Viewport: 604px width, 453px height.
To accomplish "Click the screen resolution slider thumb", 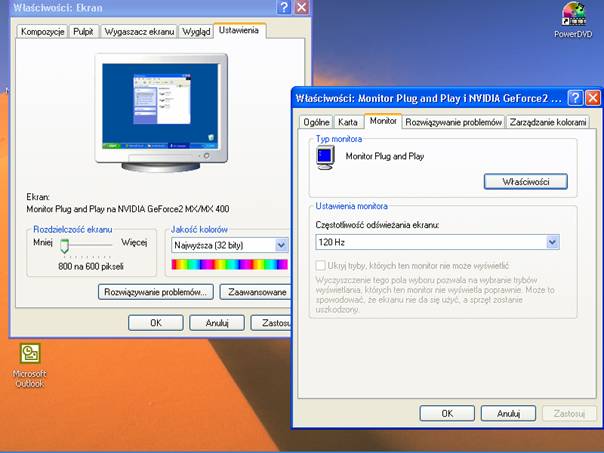I will coord(64,246).
